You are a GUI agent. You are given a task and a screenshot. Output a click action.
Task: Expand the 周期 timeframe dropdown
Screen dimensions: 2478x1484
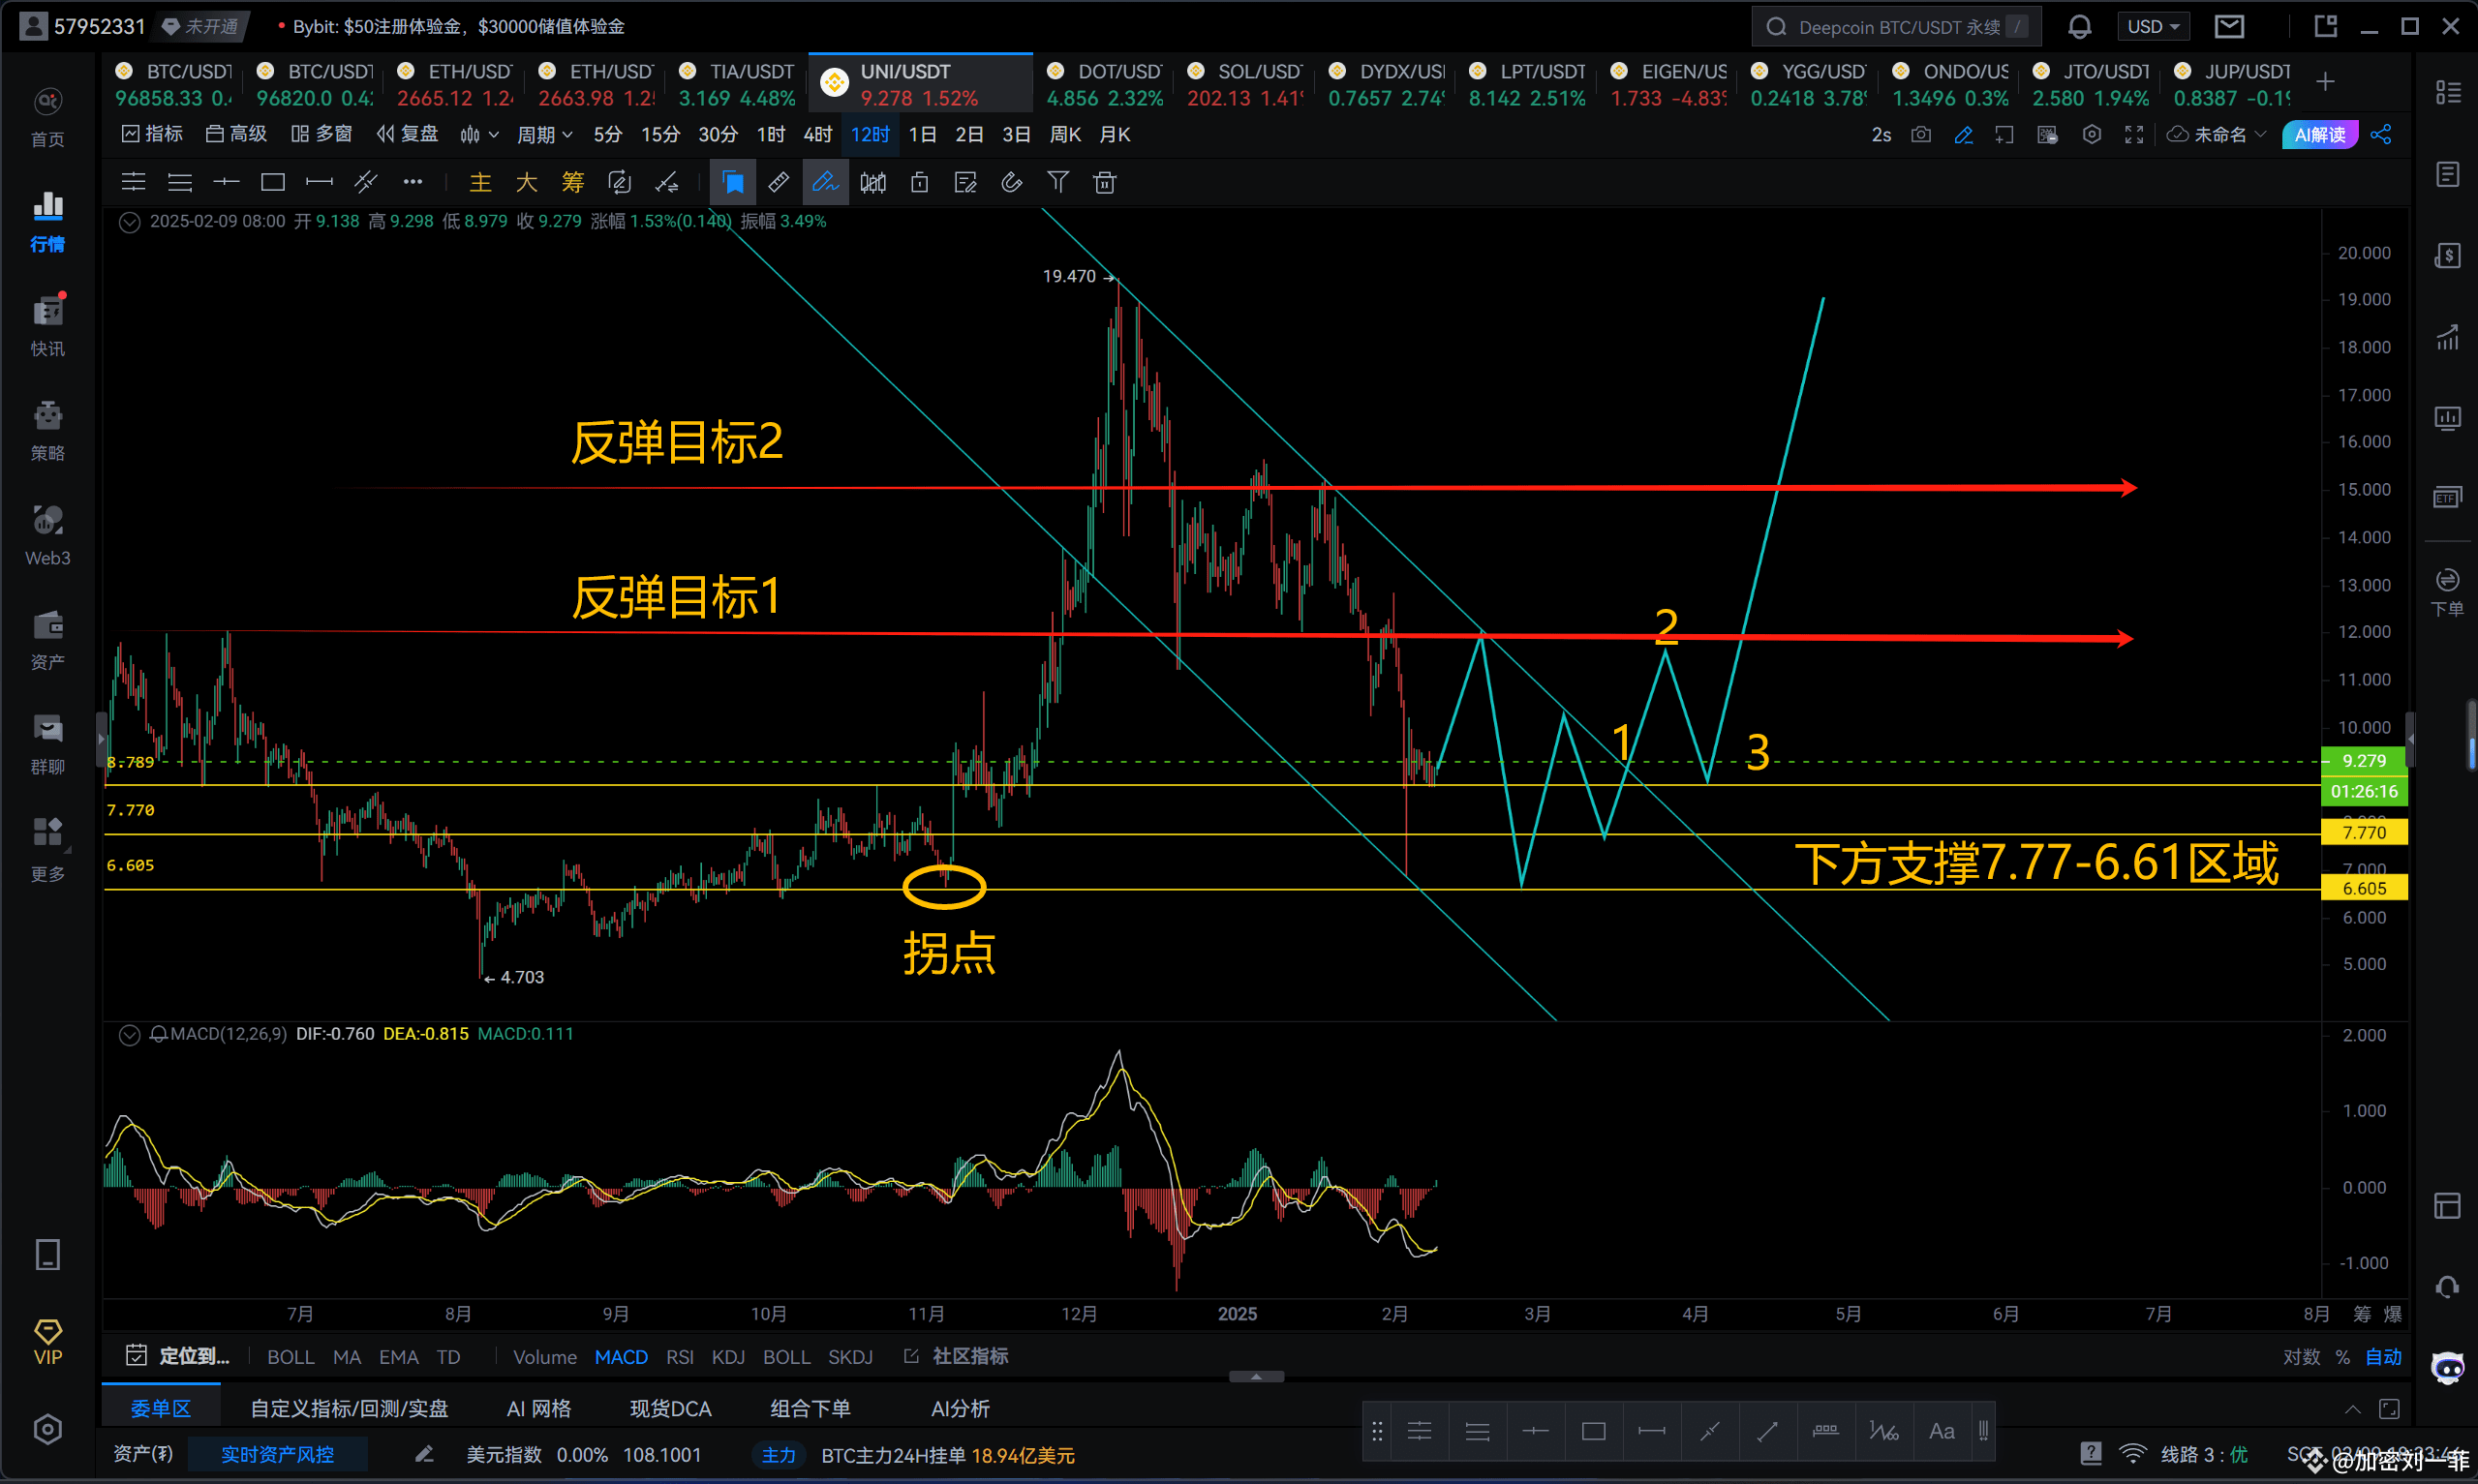(544, 133)
